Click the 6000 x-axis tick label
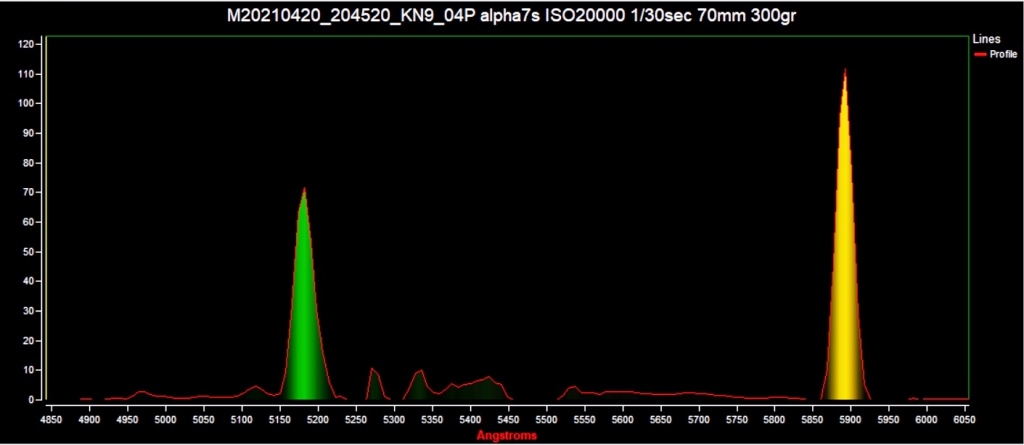The width and height of the screenshot is (1024, 445). point(926,418)
